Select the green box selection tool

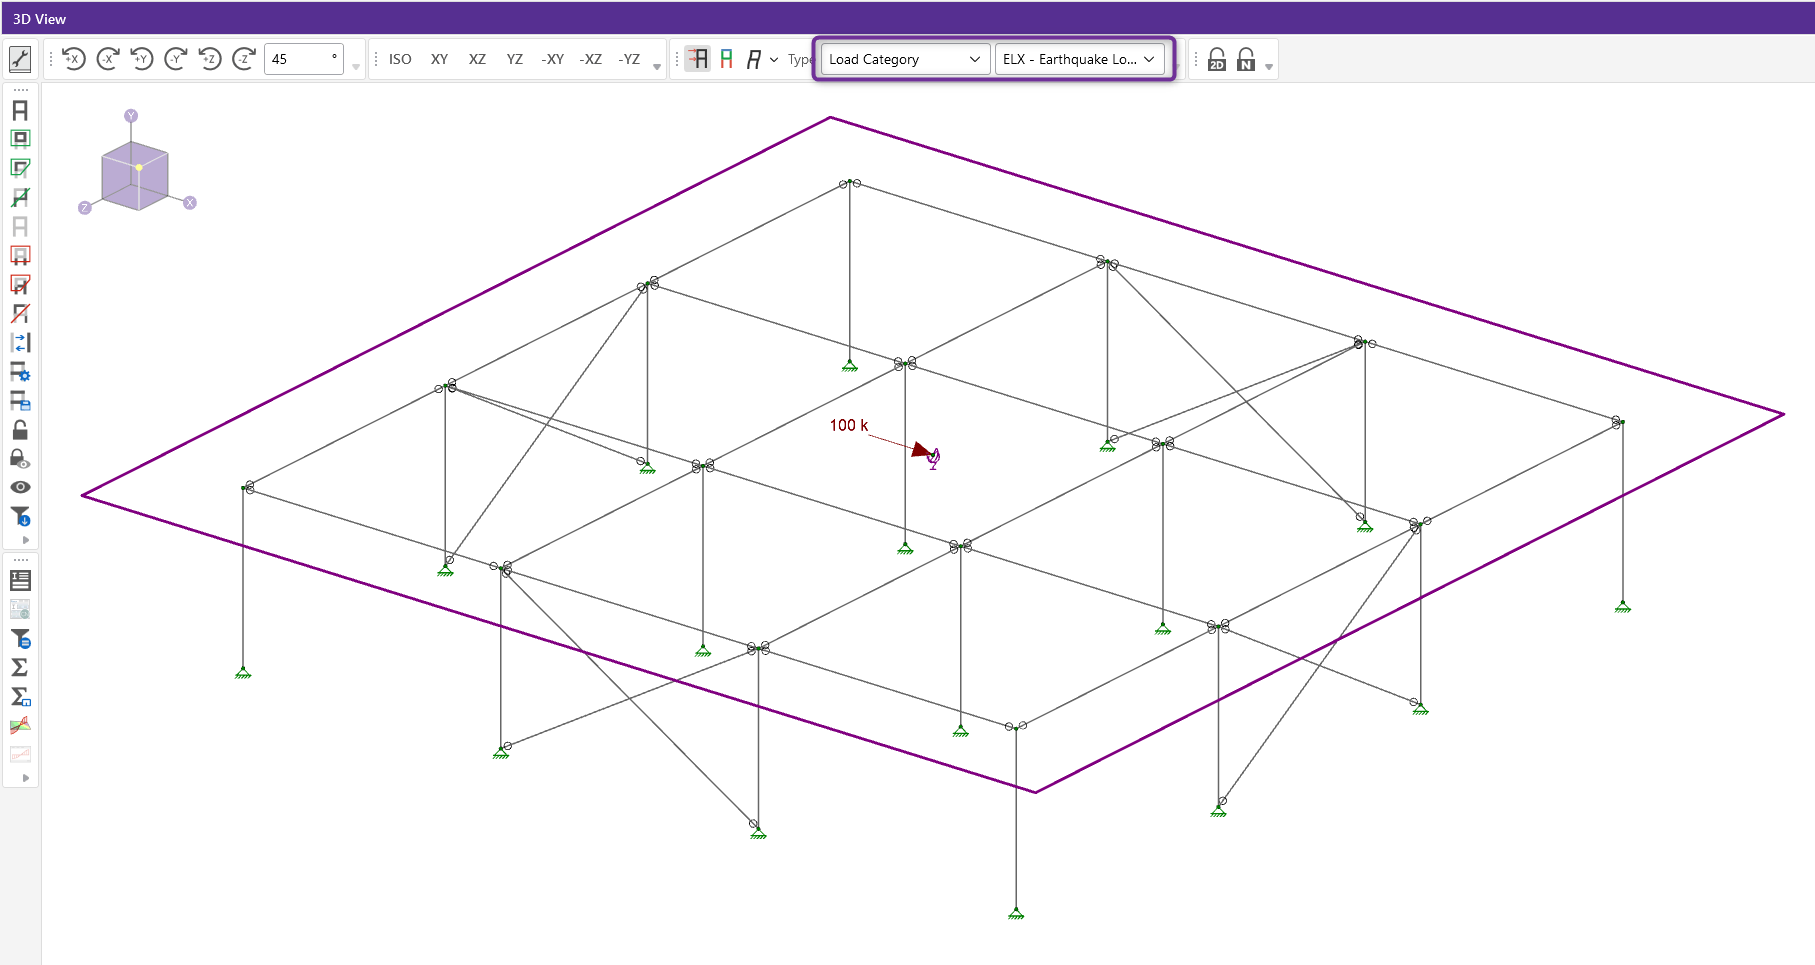pos(20,139)
